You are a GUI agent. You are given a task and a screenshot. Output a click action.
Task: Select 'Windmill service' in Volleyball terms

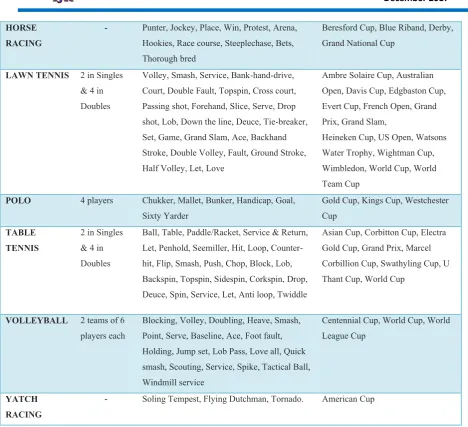173,383
